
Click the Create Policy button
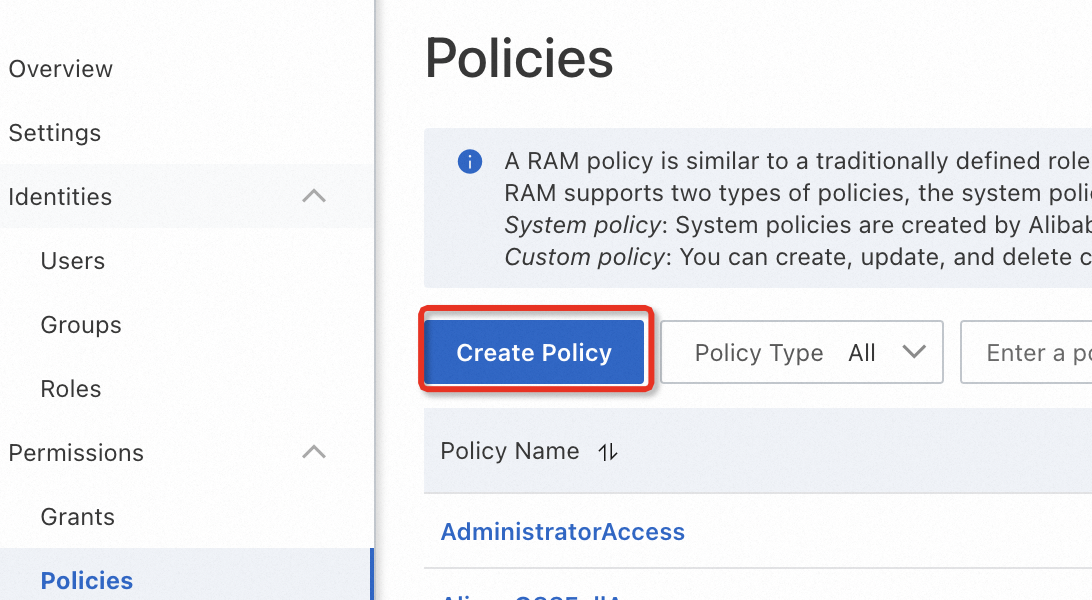point(534,353)
